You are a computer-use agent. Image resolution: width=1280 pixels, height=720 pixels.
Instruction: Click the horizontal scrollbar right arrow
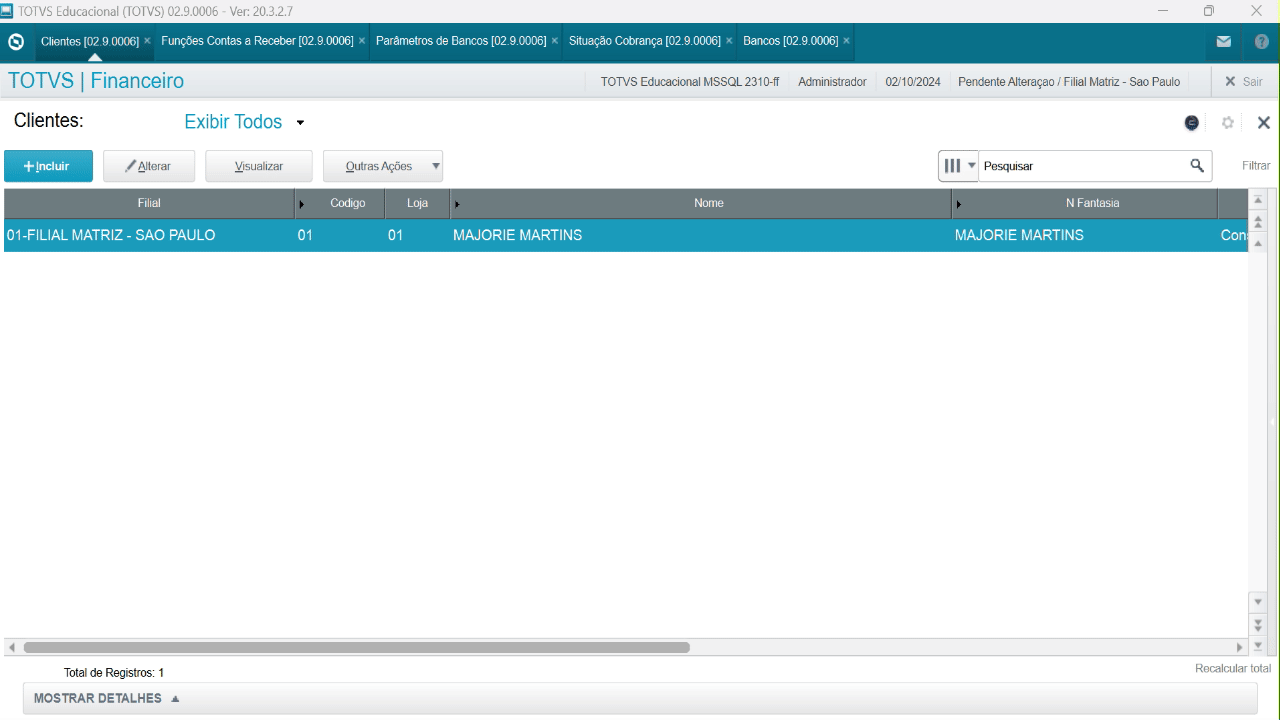point(1240,647)
